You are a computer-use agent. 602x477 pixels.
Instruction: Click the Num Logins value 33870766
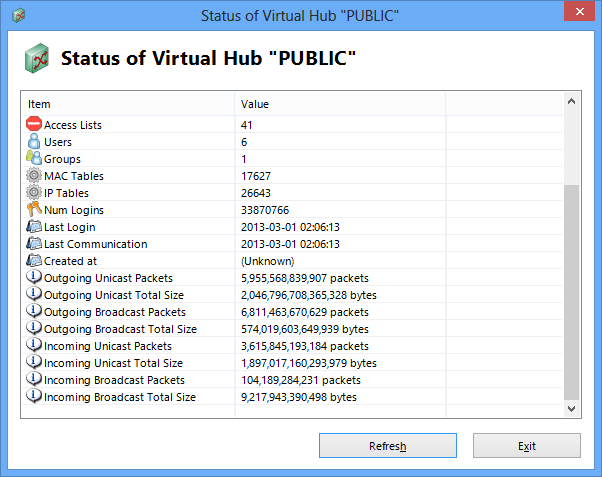265,210
